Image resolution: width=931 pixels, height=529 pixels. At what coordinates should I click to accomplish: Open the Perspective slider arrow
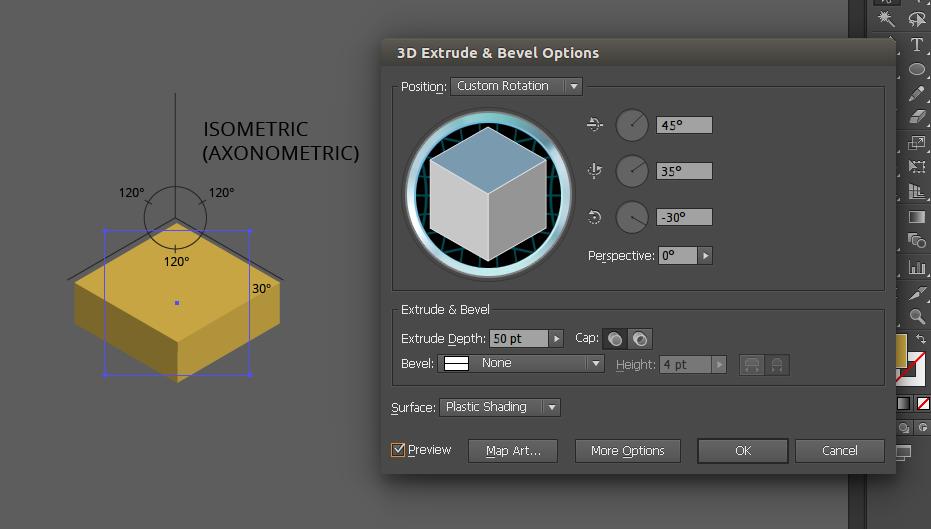pos(705,255)
